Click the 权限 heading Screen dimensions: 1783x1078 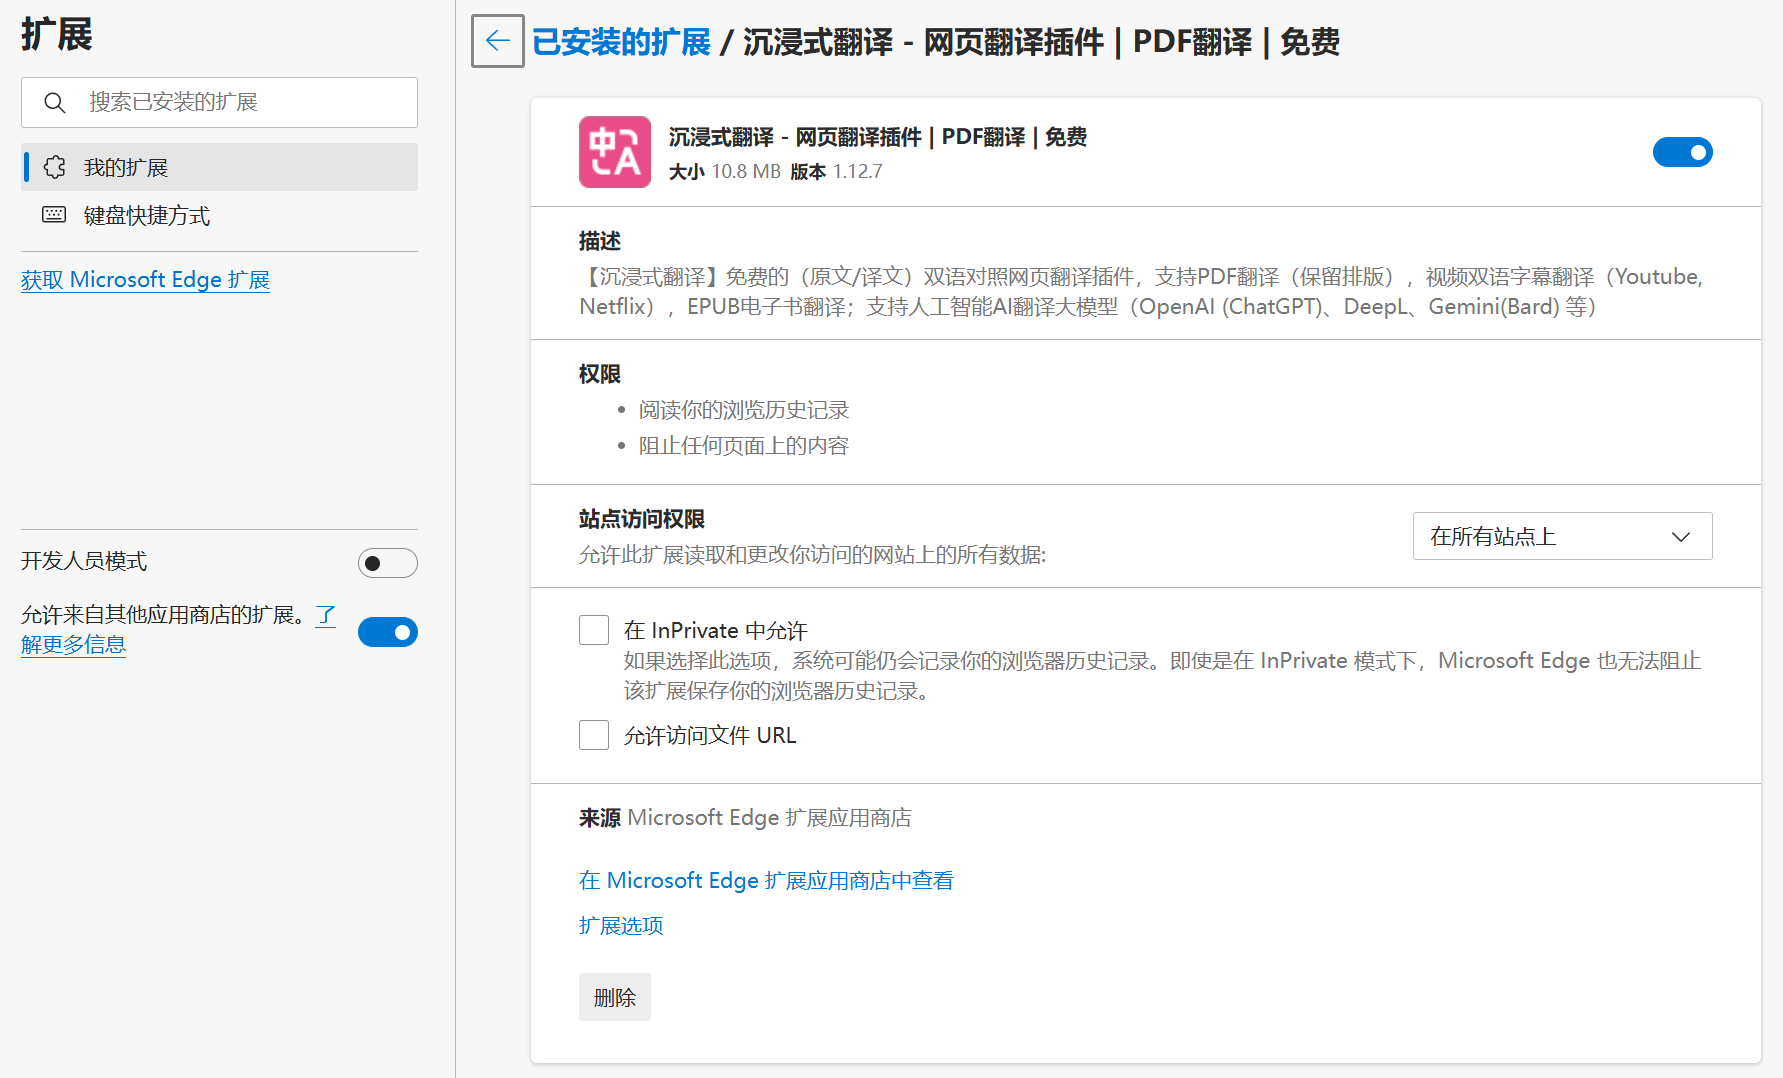(600, 374)
